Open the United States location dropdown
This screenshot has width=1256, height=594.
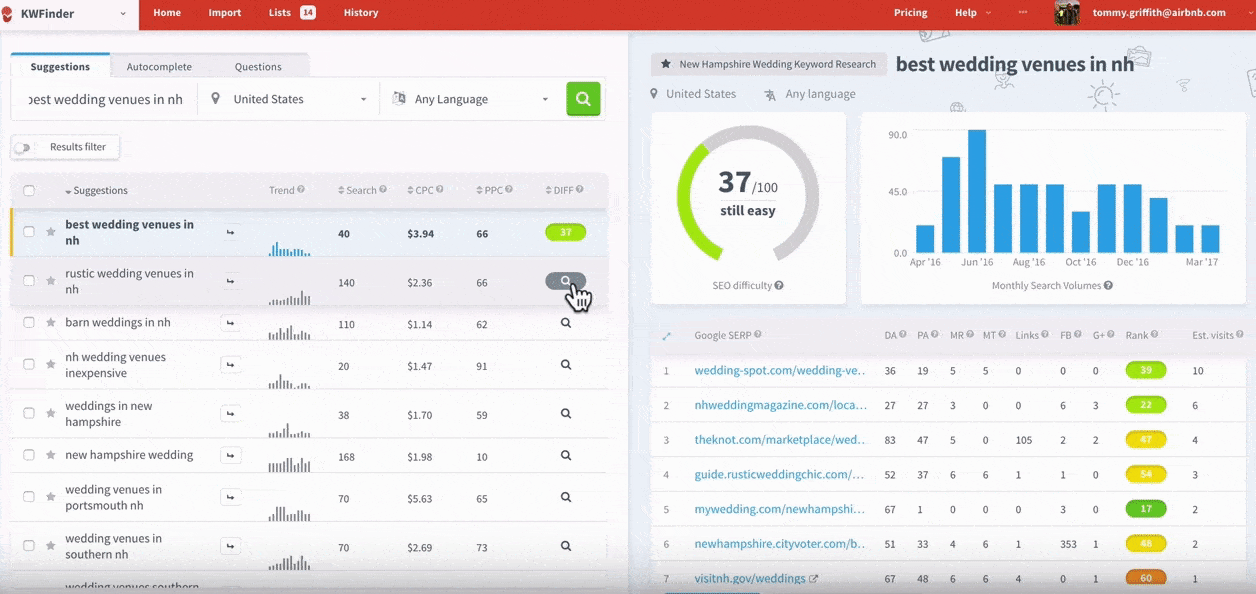coord(290,99)
